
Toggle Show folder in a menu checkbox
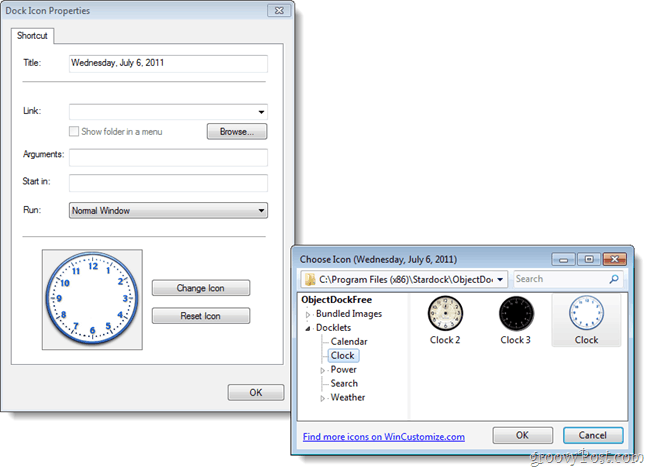pos(74,131)
